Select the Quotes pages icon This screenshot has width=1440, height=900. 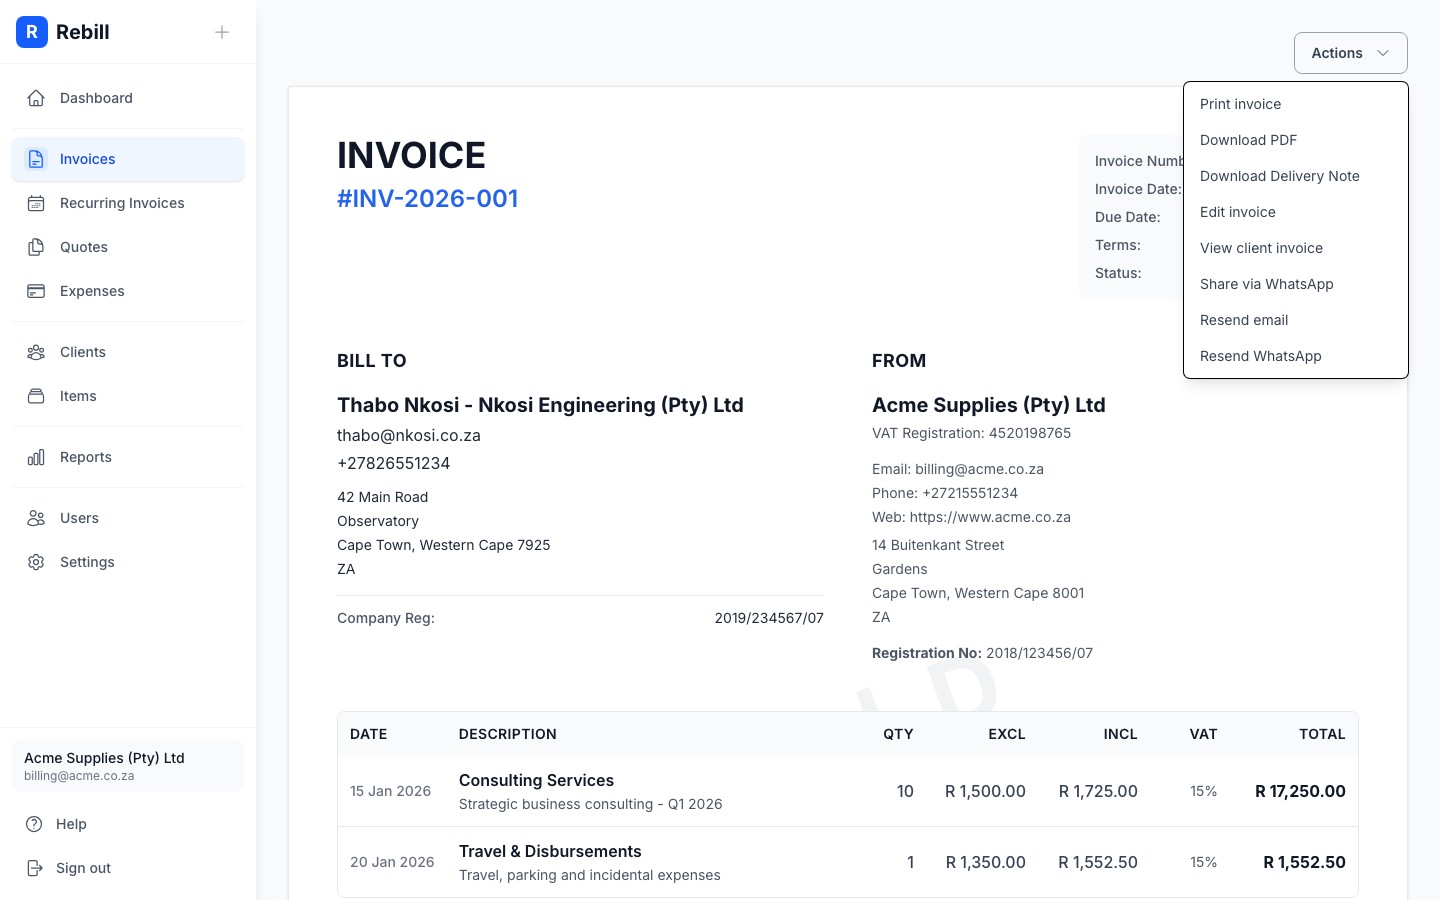[x=36, y=247]
